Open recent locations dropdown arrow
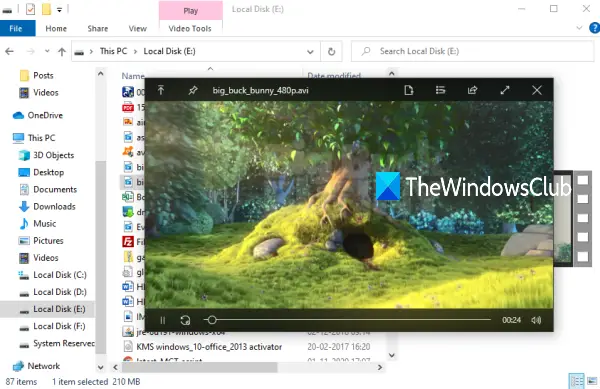Viewport: 600px width, 389px height. coord(47,51)
